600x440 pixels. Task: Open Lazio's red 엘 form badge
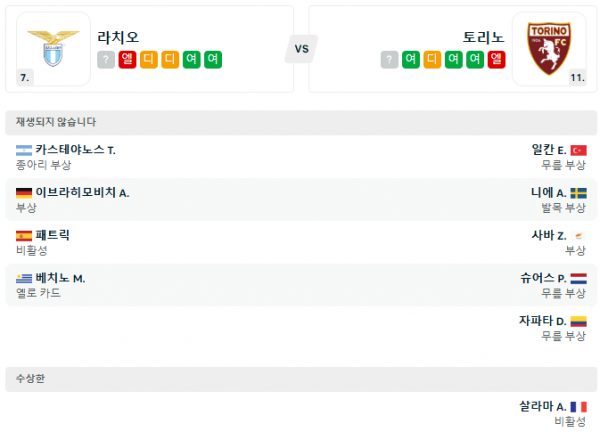[127, 60]
